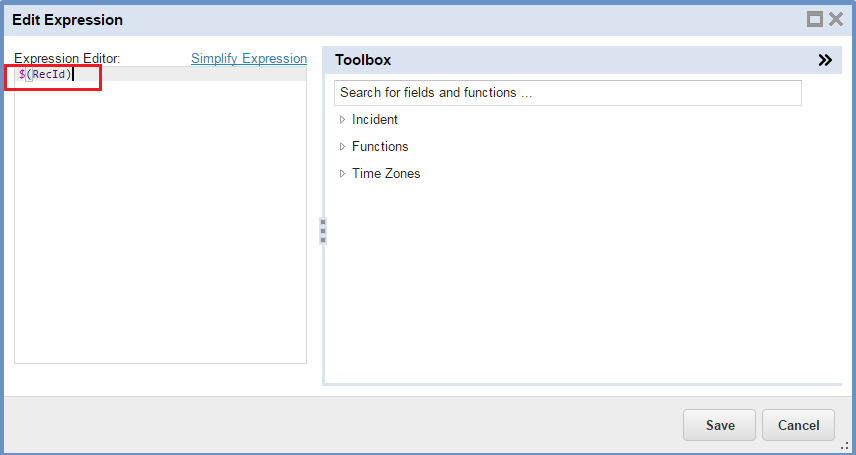
Task: Click the Toolbox panel header title
Action: (x=363, y=60)
